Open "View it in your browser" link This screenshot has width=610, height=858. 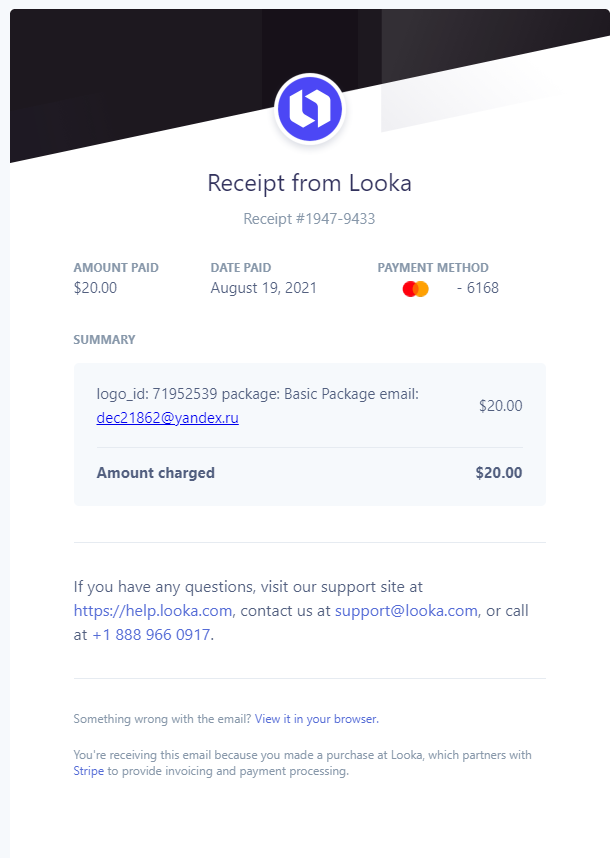click(316, 719)
